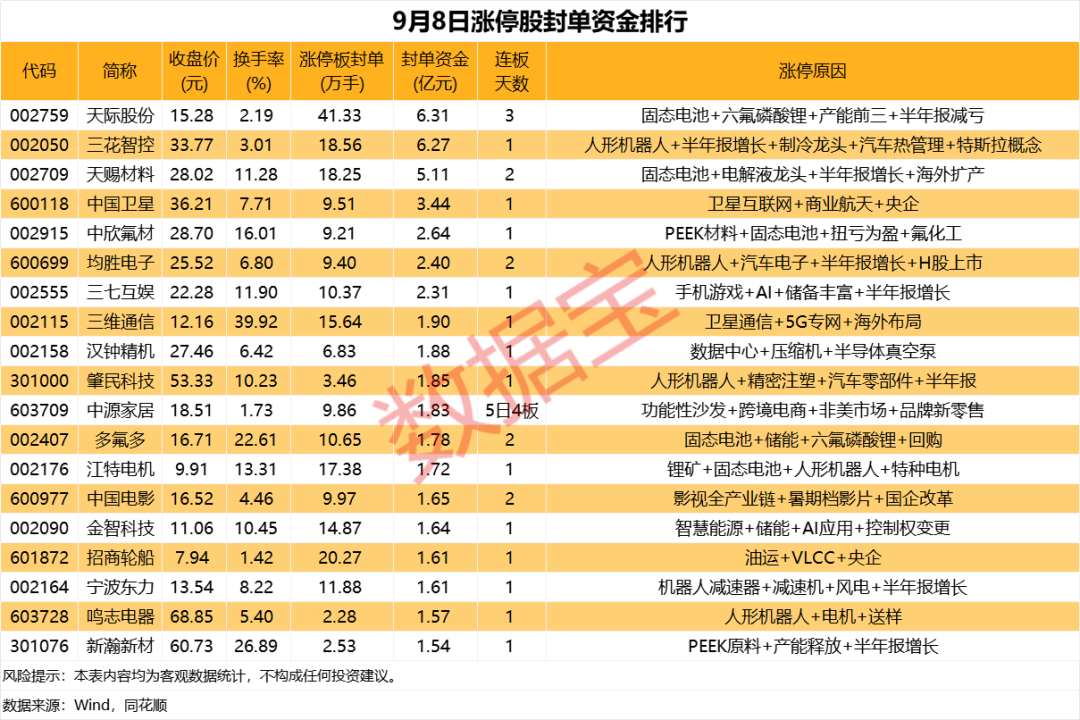The height and width of the screenshot is (720, 1080).
Task: Click the seal order value 20.27
Action: pyautogui.click(x=340, y=557)
